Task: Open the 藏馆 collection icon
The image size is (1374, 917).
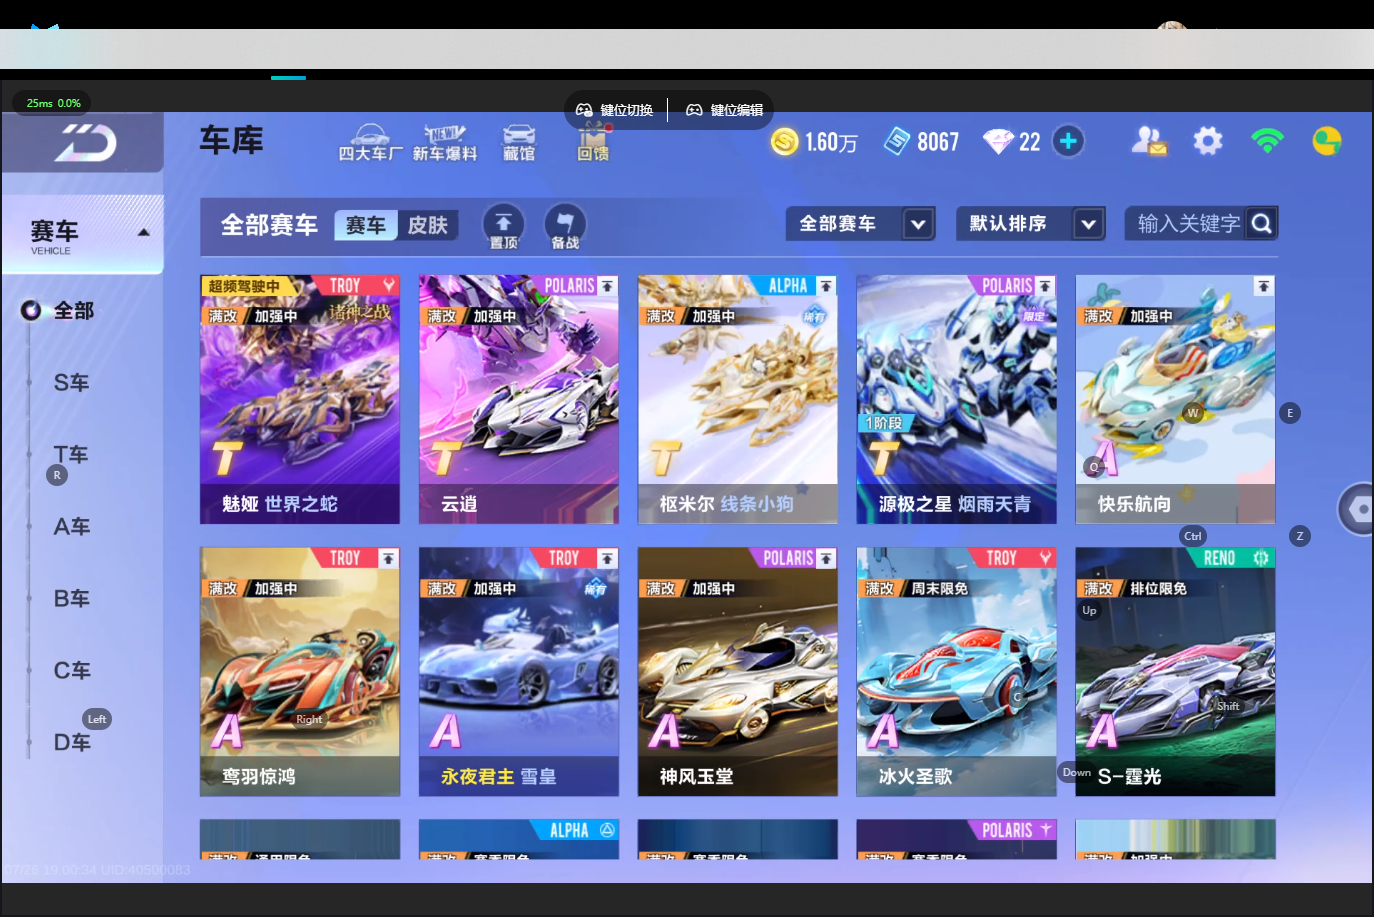Action: point(519,142)
